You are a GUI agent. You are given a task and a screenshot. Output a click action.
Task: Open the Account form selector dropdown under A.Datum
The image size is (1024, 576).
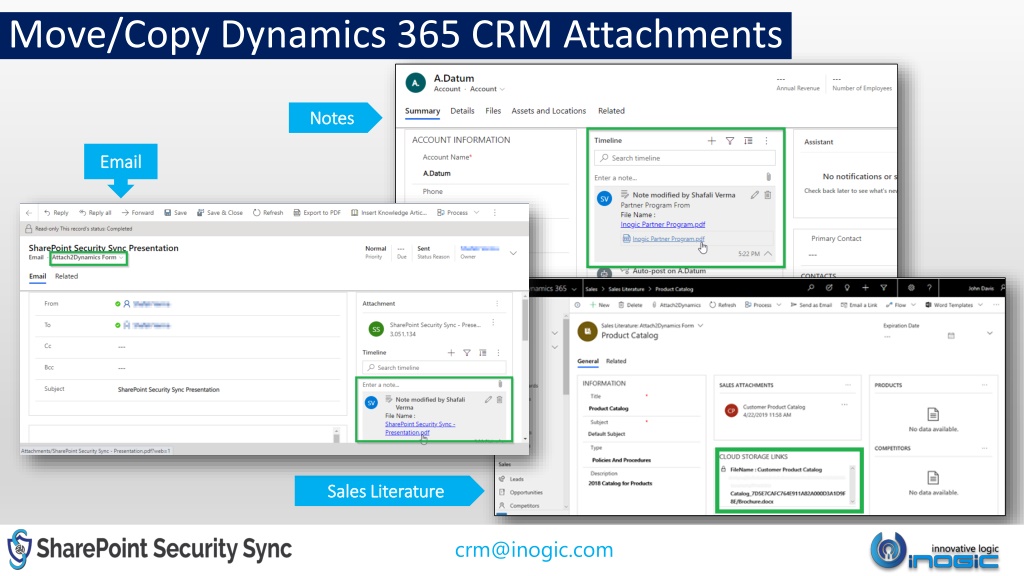coord(487,89)
